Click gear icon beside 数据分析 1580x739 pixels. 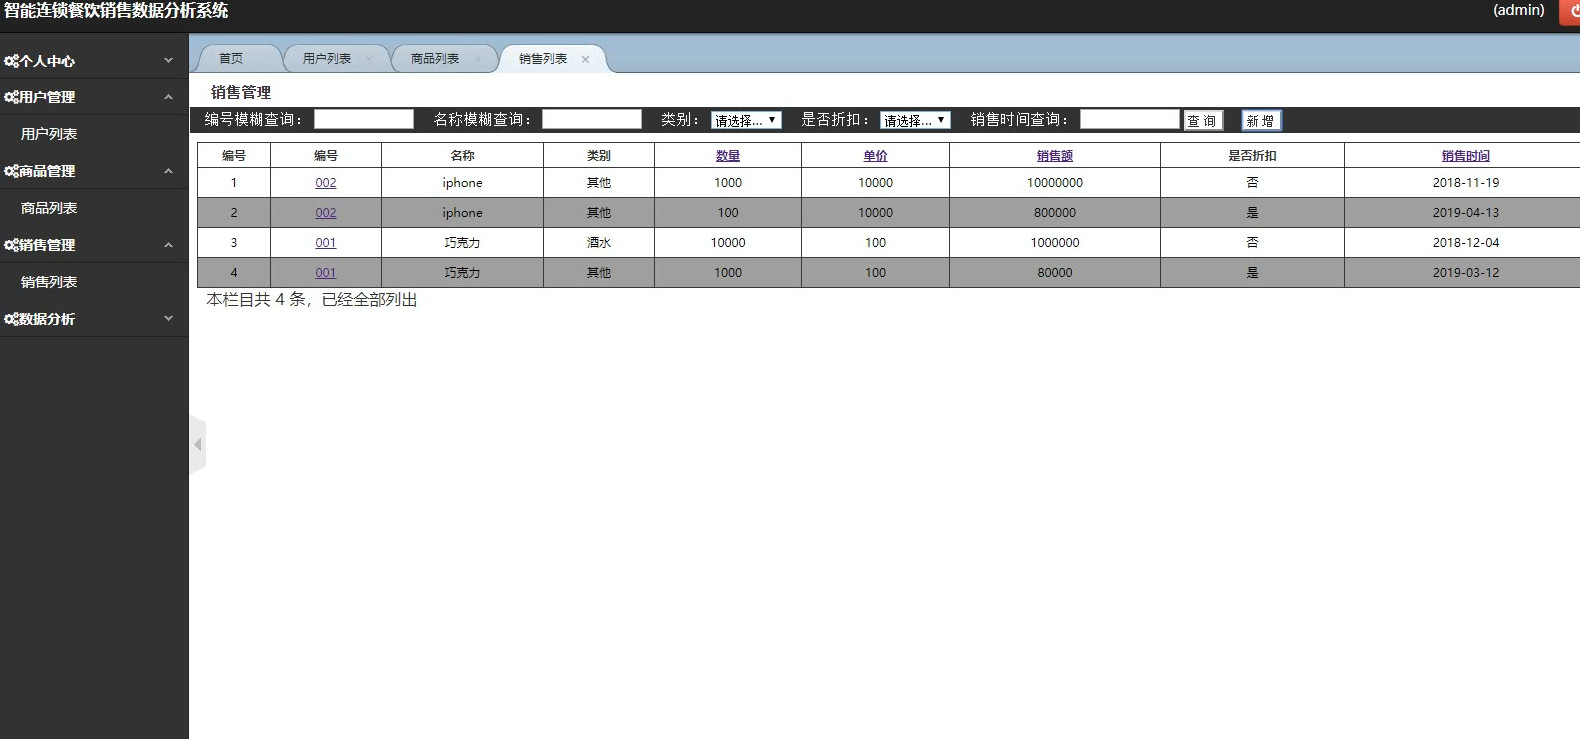coord(11,319)
